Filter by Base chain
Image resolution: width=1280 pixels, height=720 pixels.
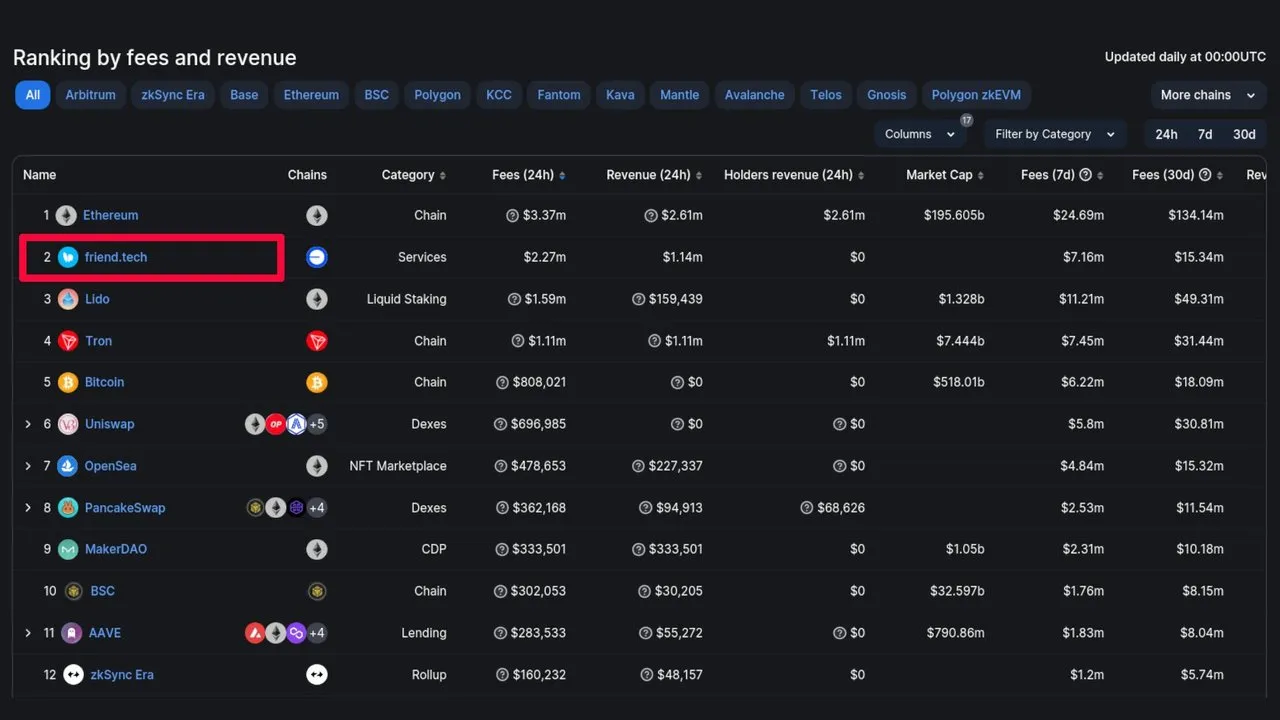coord(244,95)
